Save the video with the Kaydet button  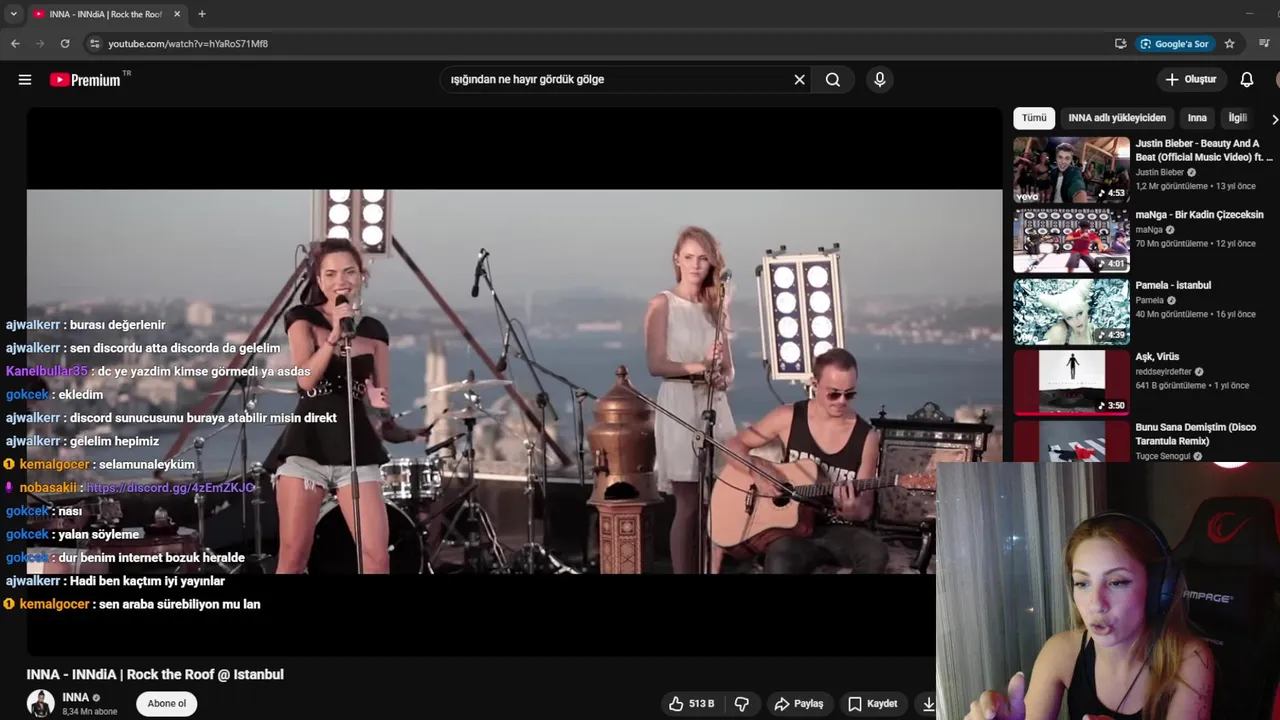[873, 704]
